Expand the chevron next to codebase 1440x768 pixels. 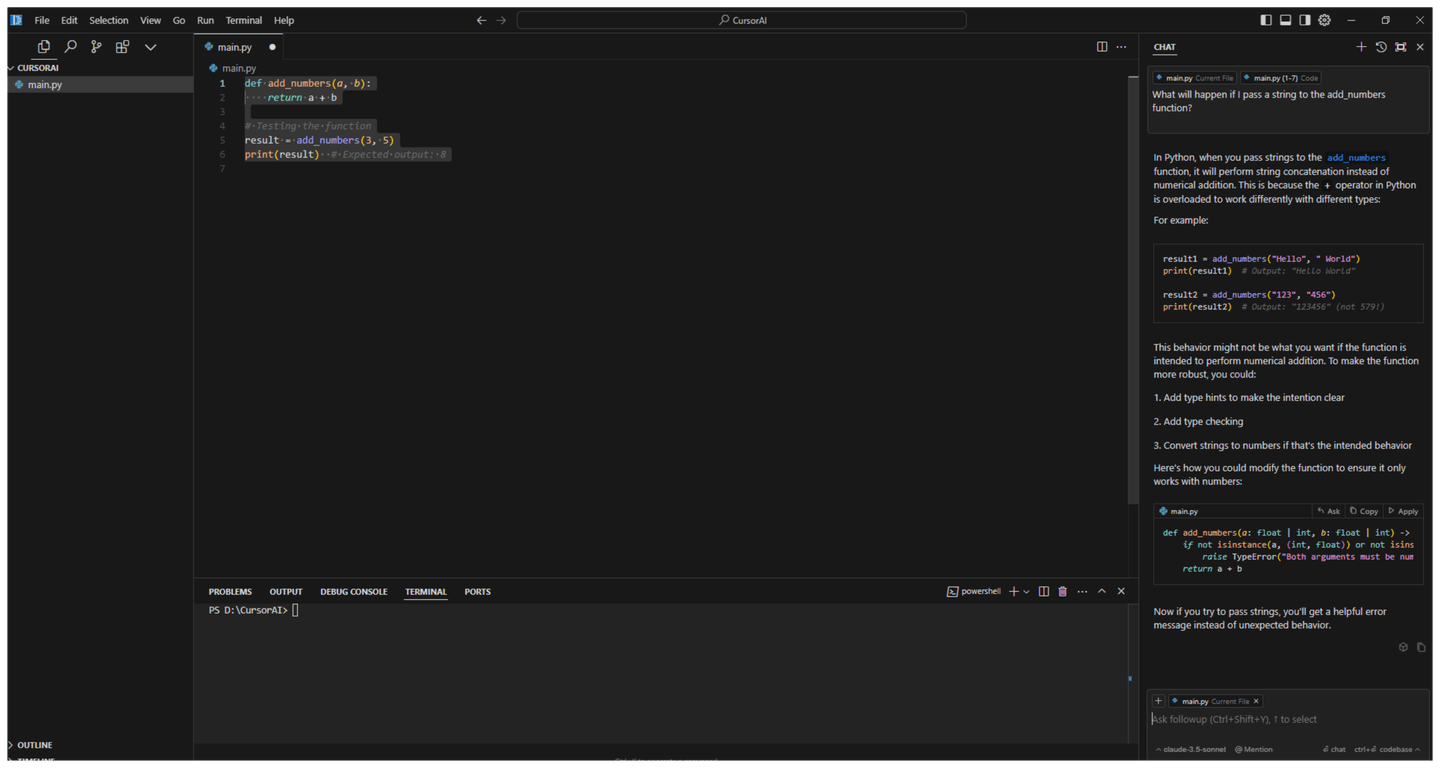pyautogui.click(x=1417, y=749)
